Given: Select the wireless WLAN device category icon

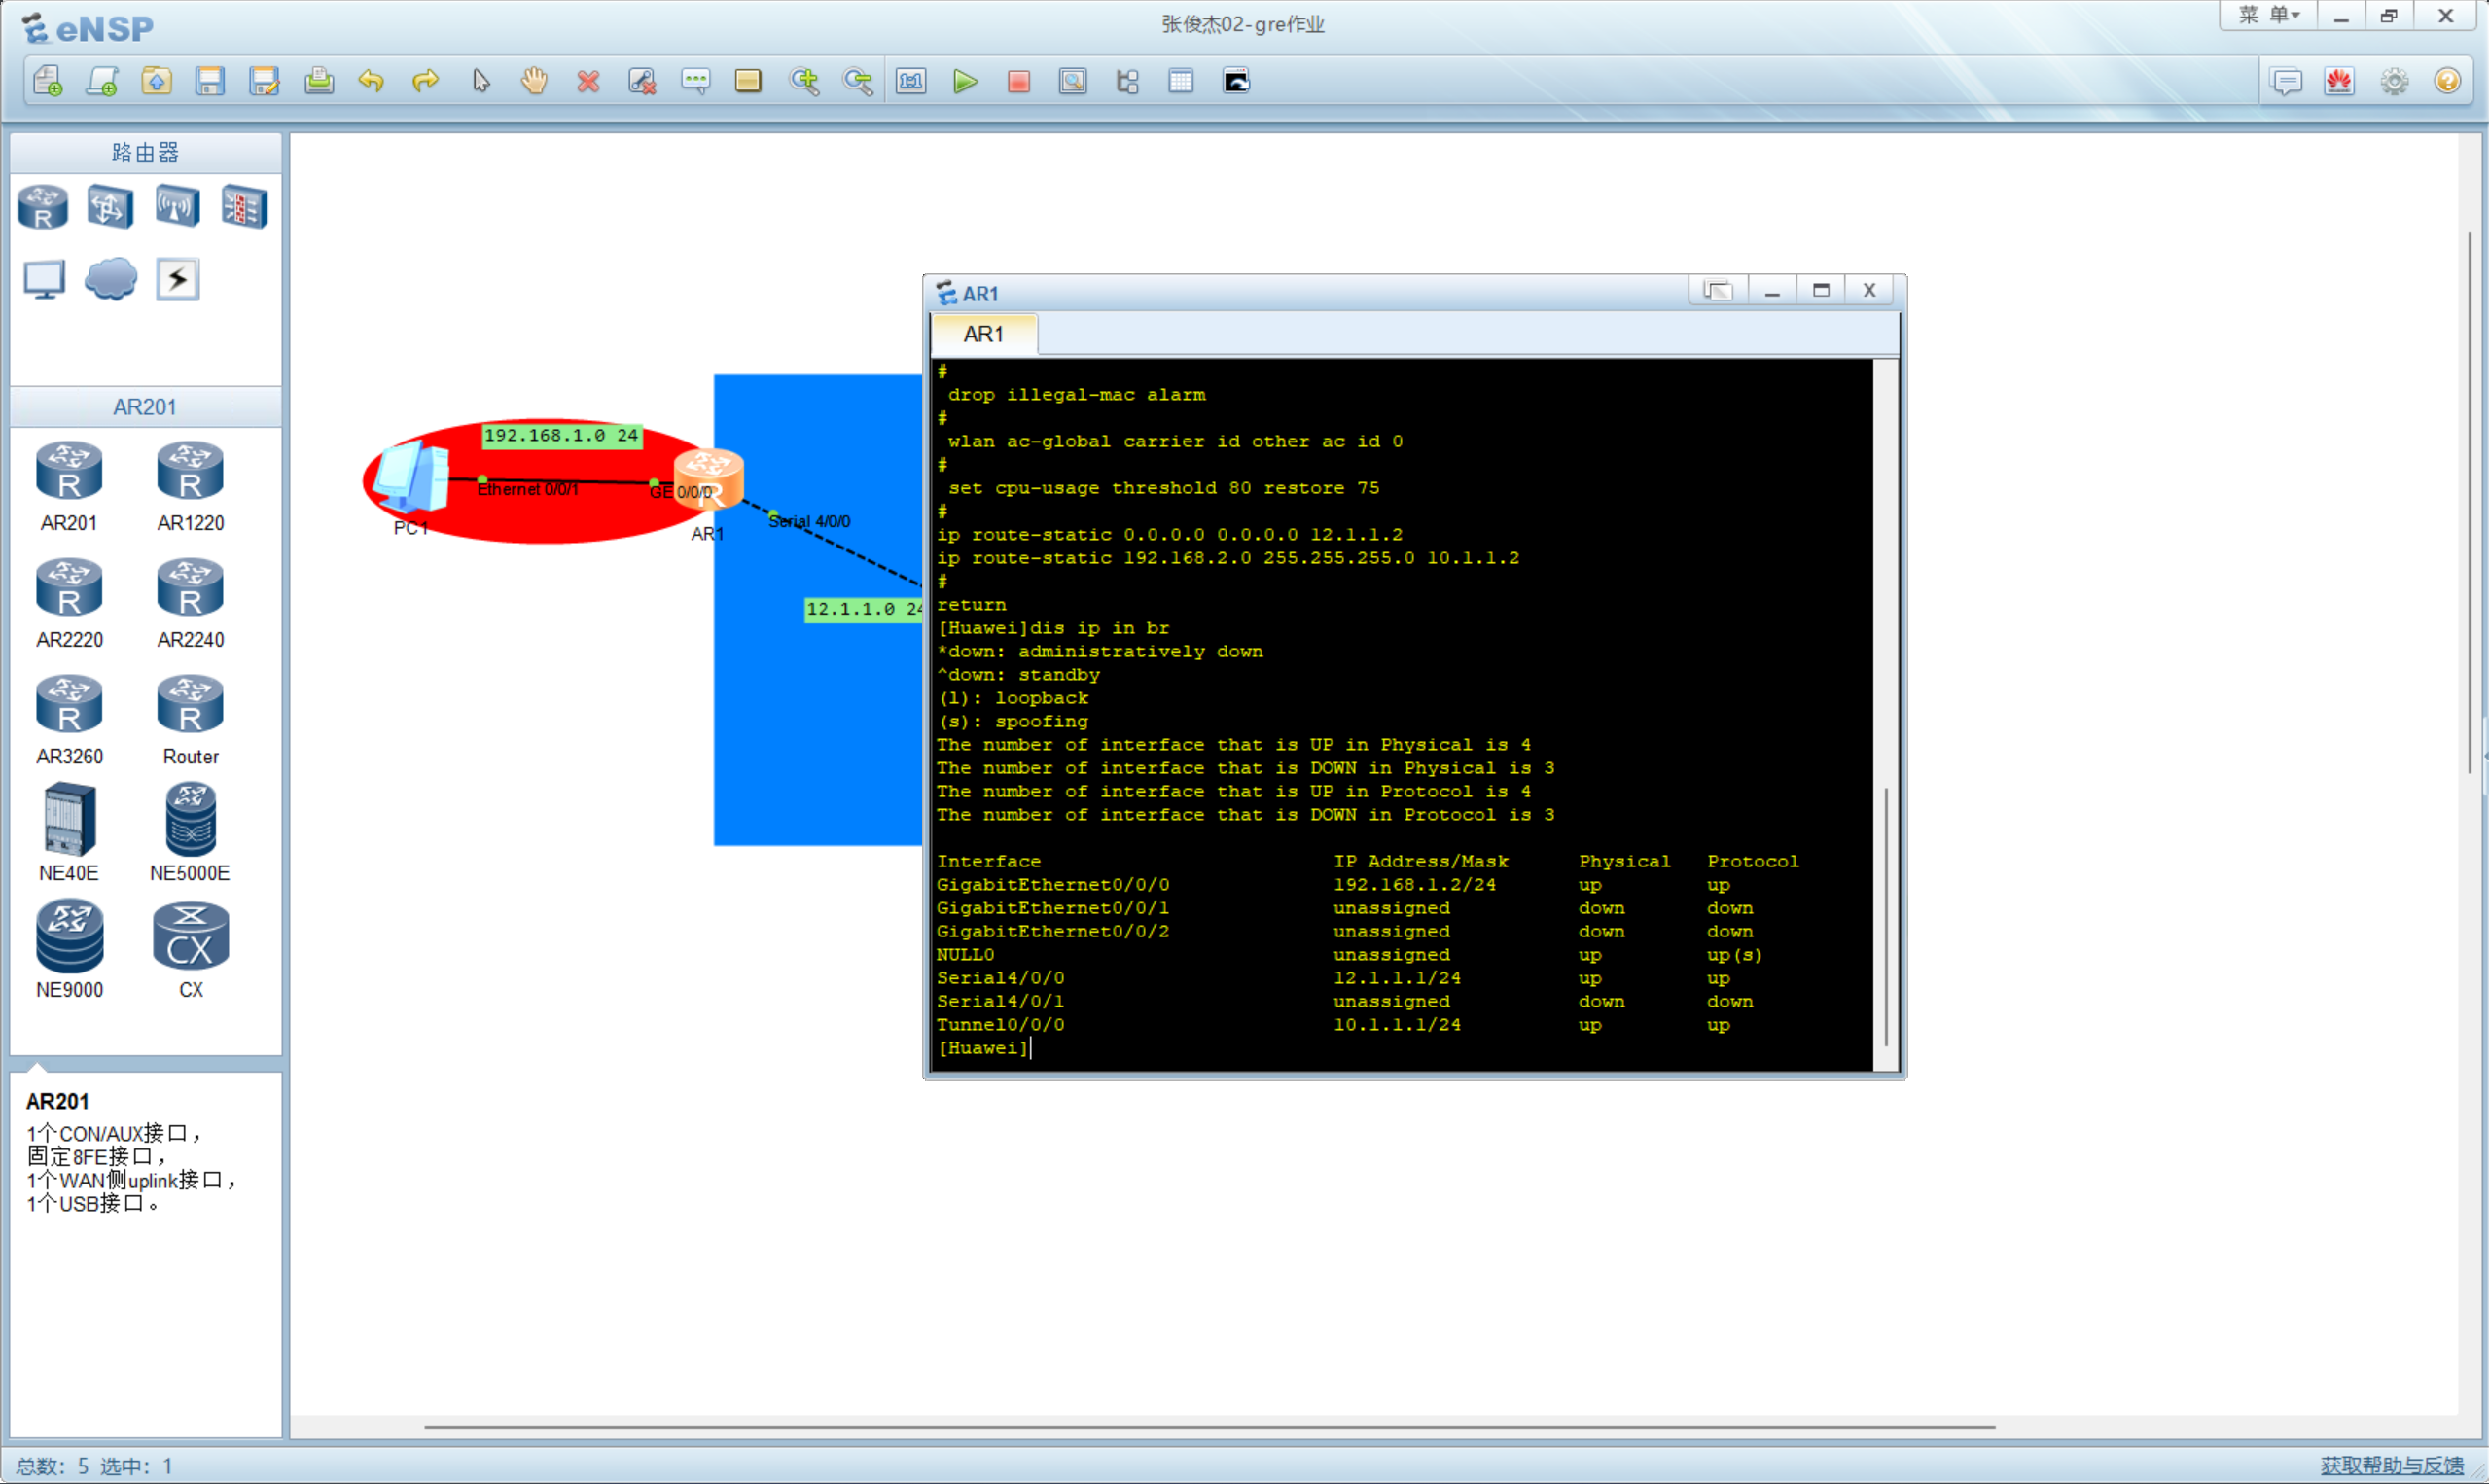Looking at the screenshot, I should pyautogui.click(x=177, y=207).
